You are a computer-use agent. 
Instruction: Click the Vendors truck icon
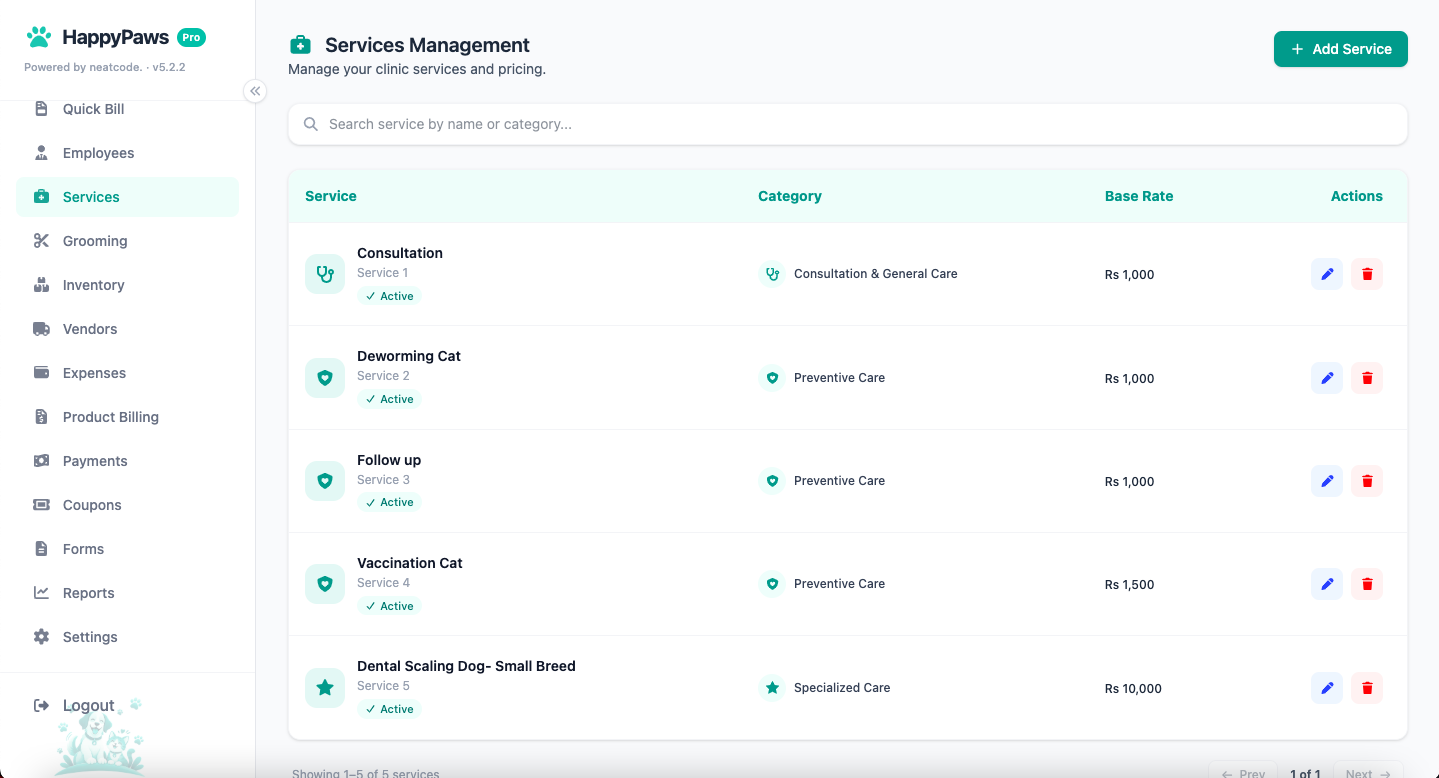41,328
